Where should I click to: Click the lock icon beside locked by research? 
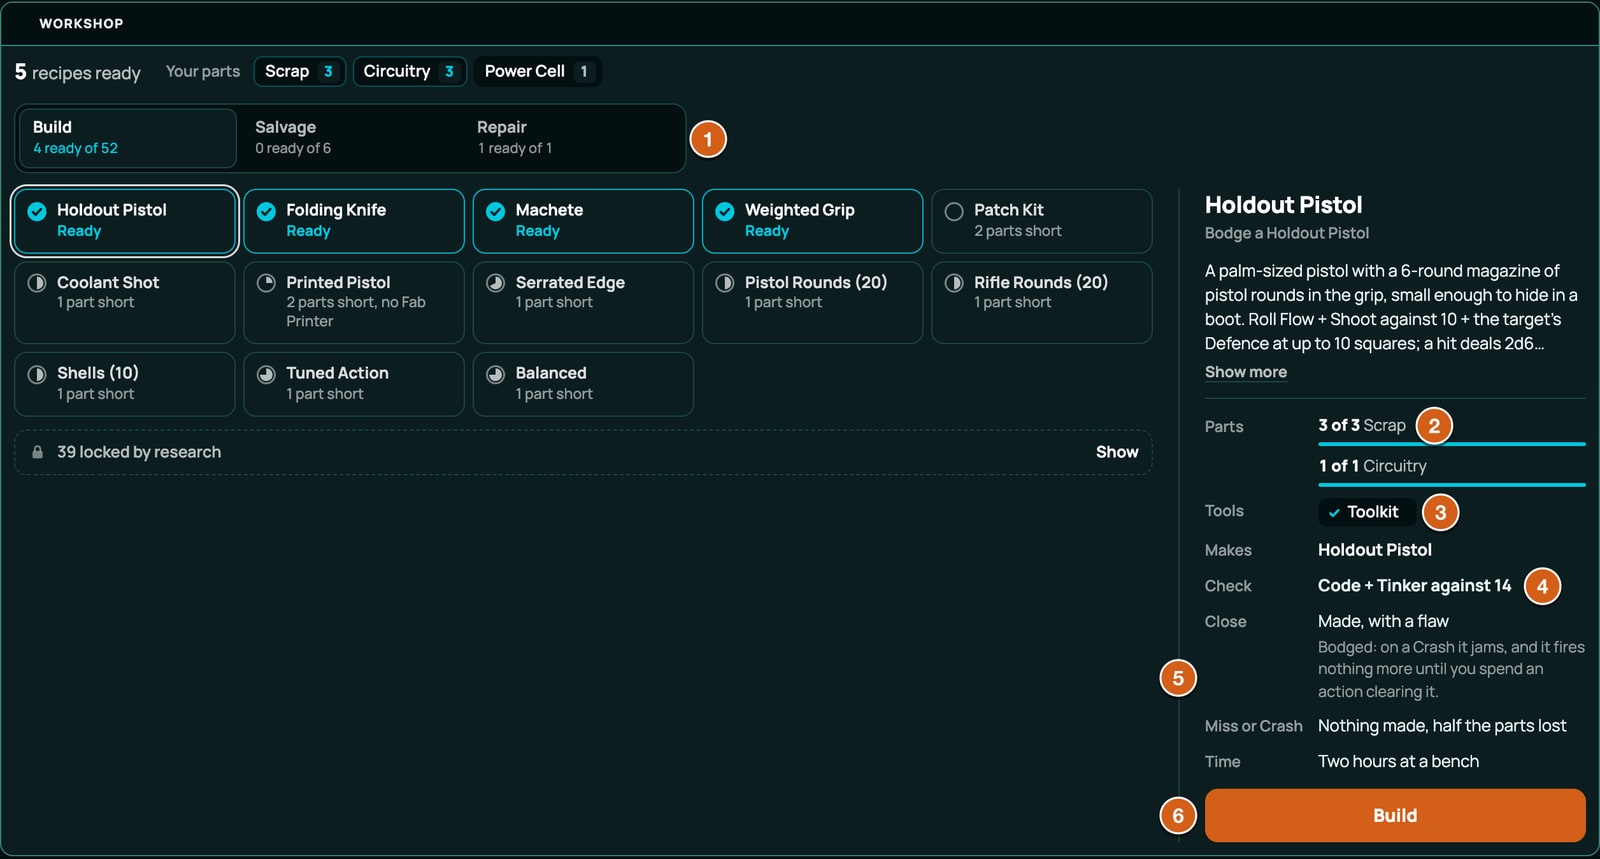pos(37,452)
